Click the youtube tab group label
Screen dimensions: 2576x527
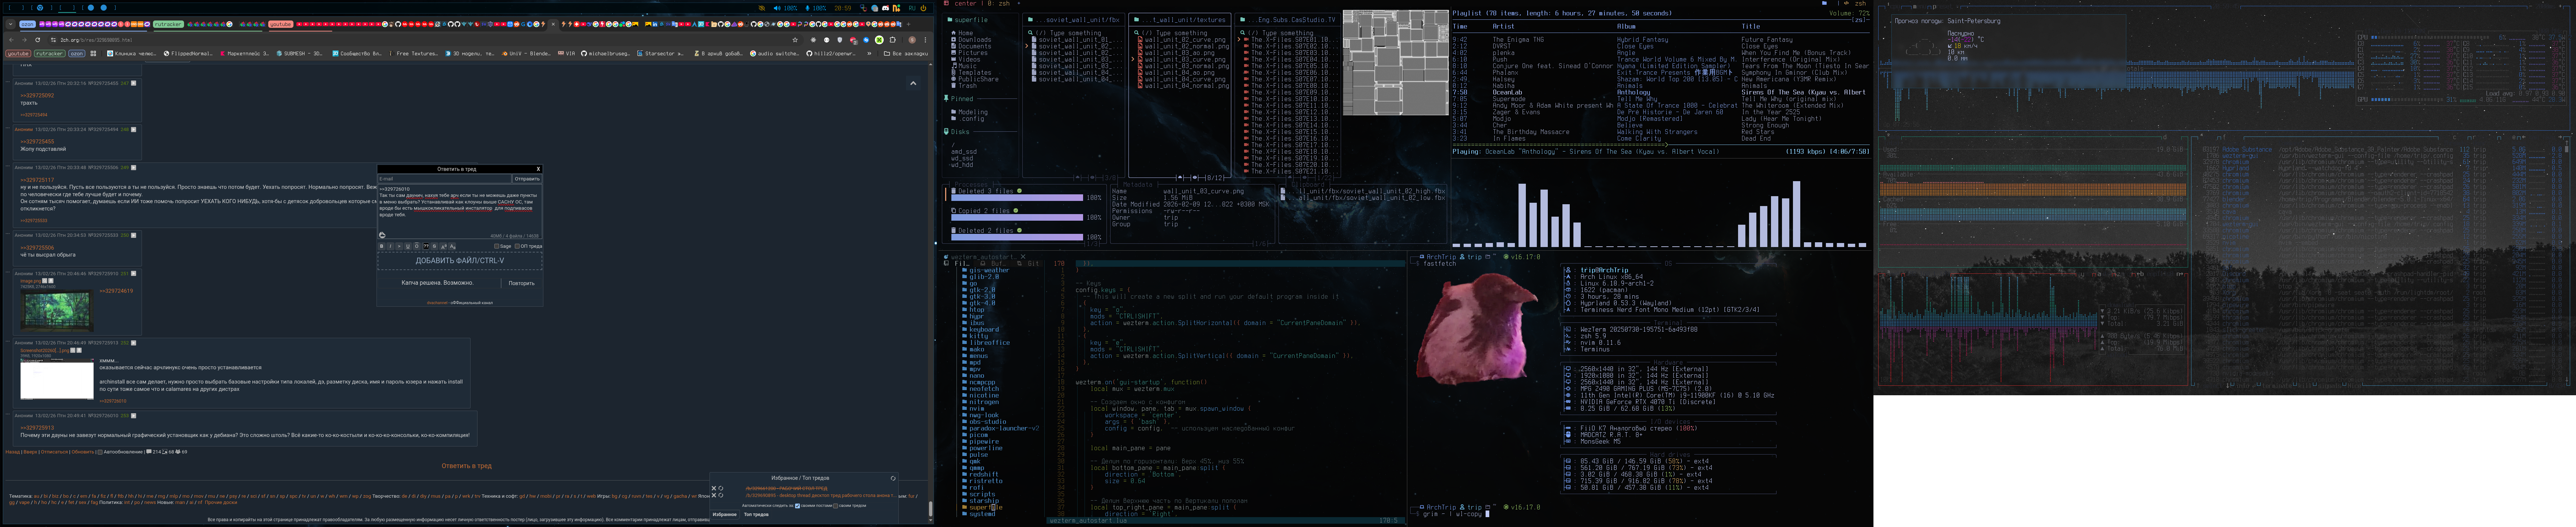click(281, 24)
